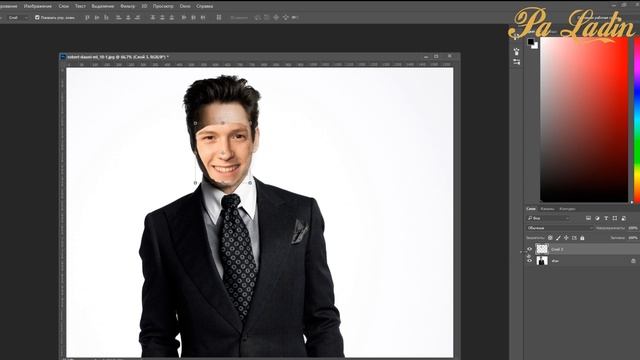
Task: Open the layer fill value dropdown
Action: click(x=633, y=238)
